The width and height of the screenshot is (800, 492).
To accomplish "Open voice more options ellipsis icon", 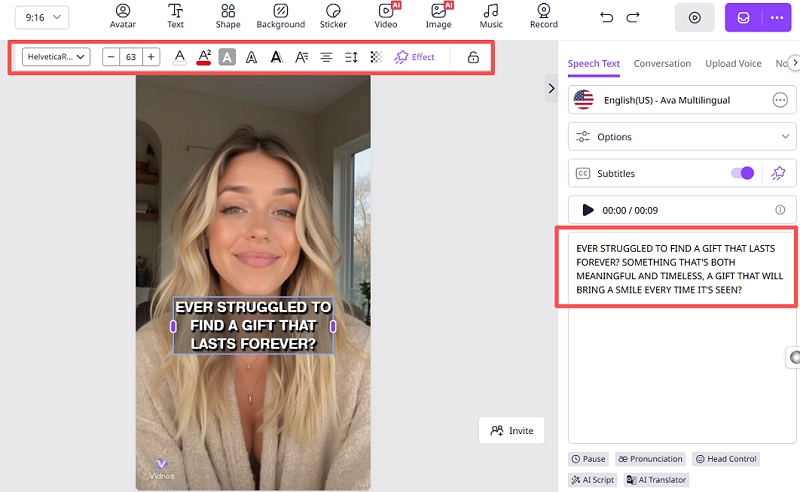I will click(x=780, y=100).
